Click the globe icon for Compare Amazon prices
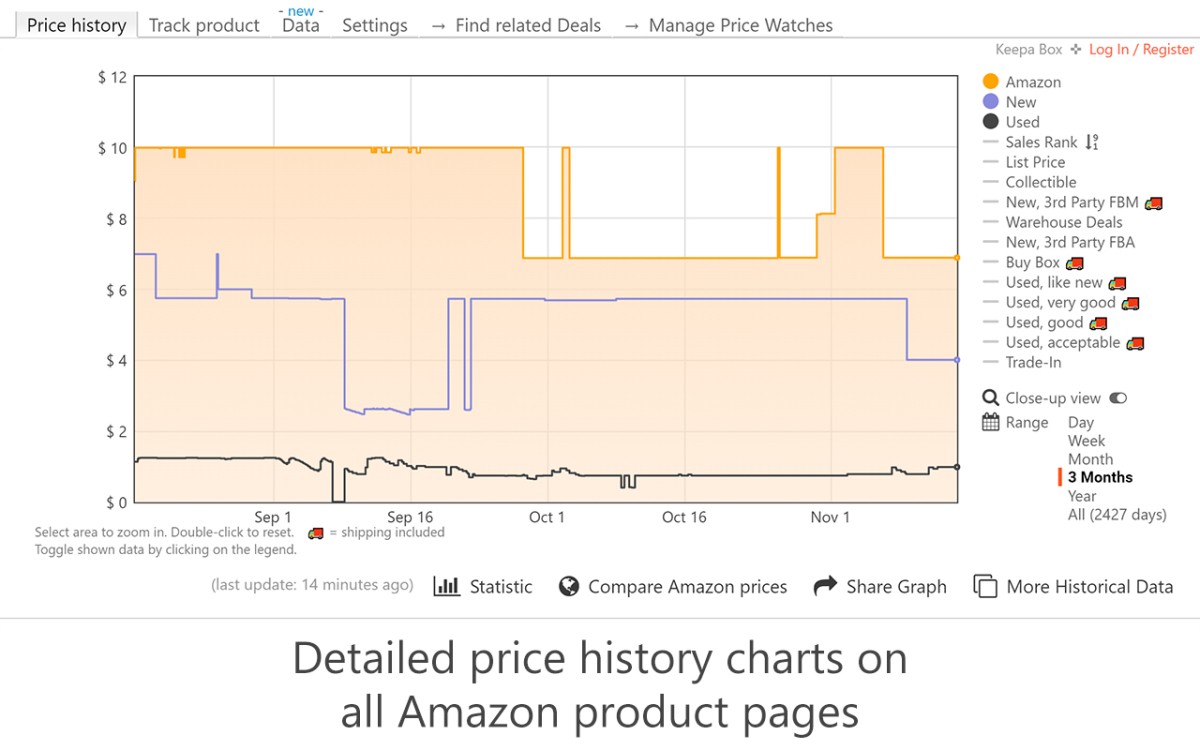The height and width of the screenshot is (750, 1200). point(569,586)
